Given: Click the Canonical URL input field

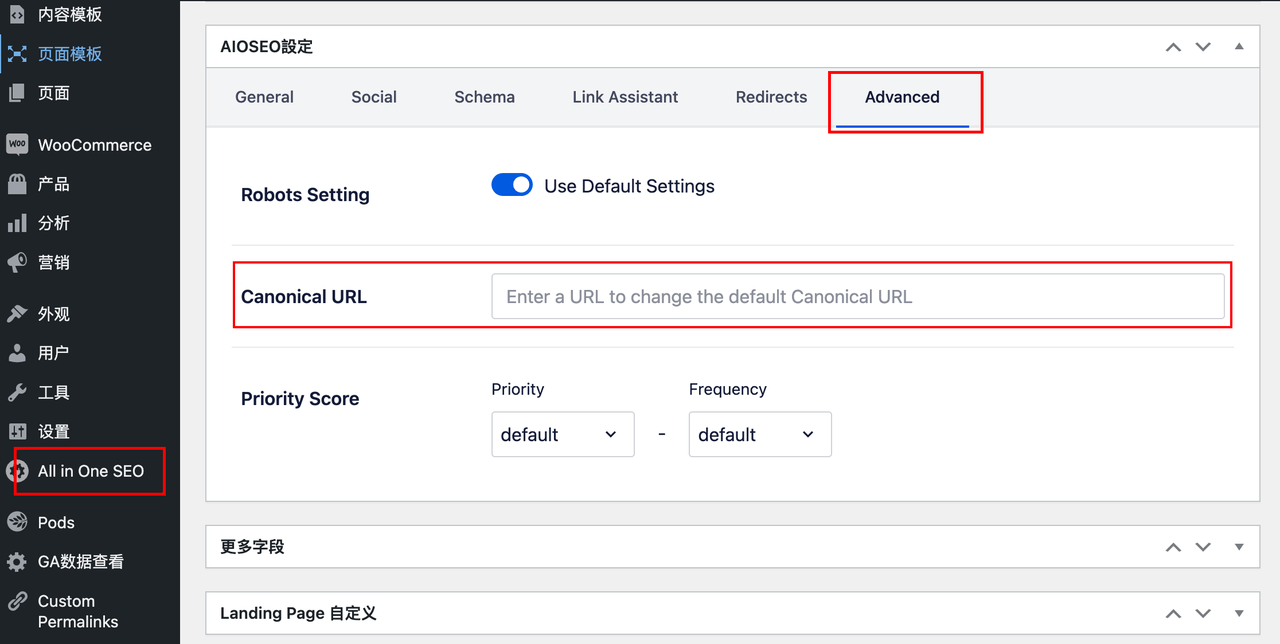Looking at the screenshot, I should pyautogui.click(x=858, y=296).
